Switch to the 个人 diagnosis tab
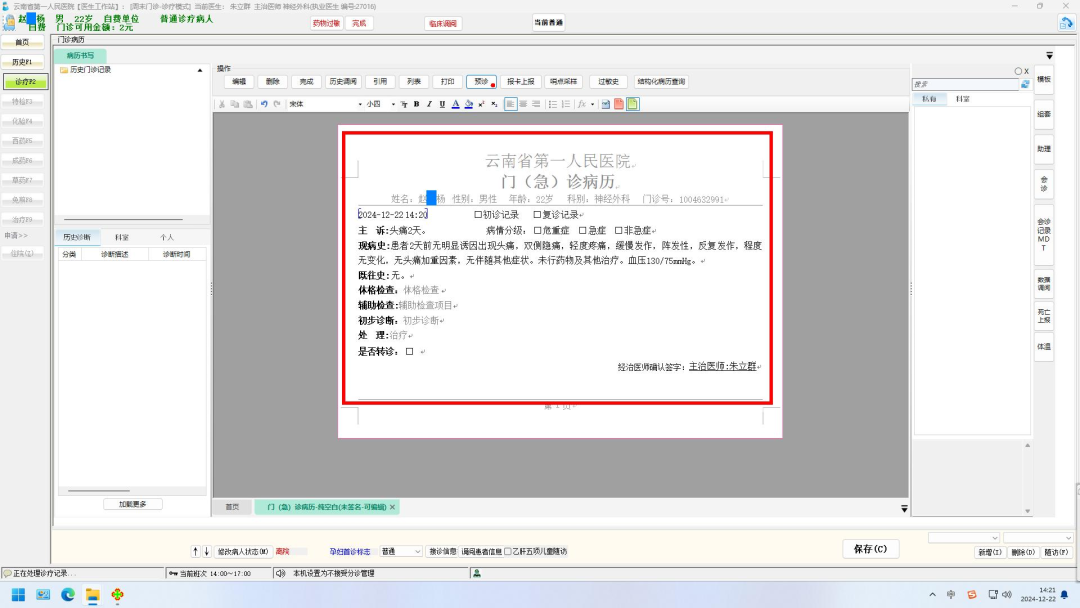The width and height of the screenshot is (1080, 608). click(x=167, y=237)
